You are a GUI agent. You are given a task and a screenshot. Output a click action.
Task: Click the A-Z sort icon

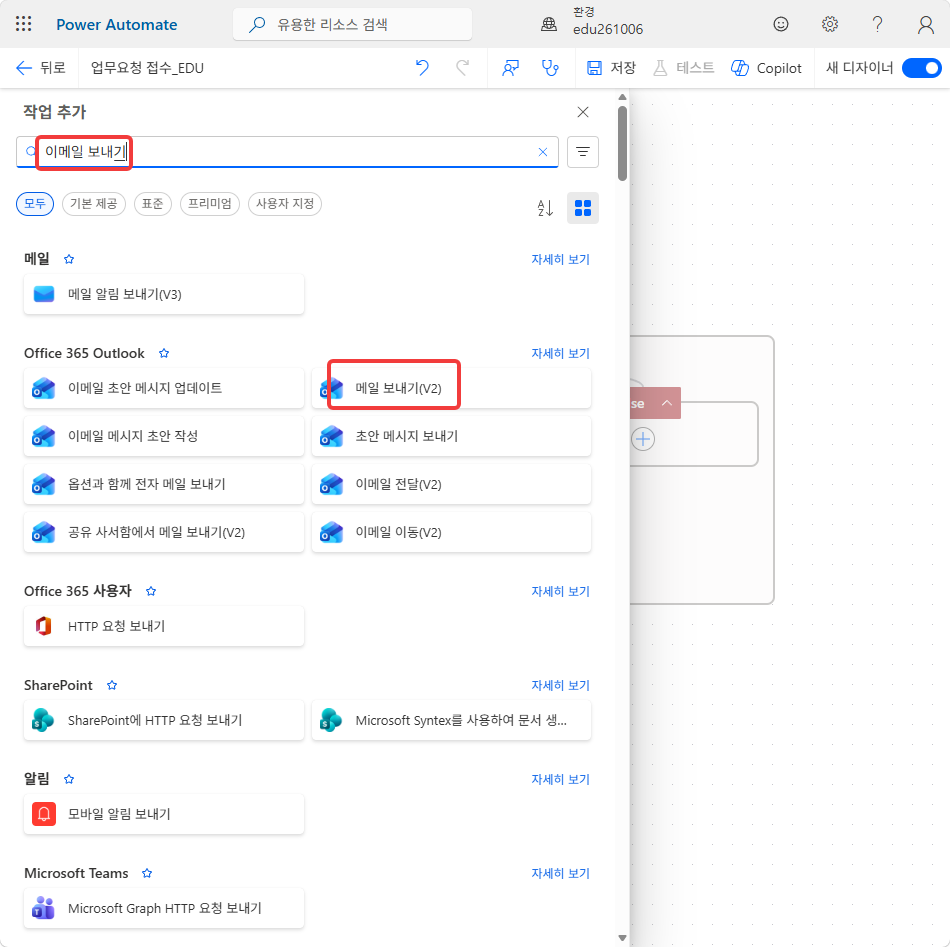click(545, 208)
